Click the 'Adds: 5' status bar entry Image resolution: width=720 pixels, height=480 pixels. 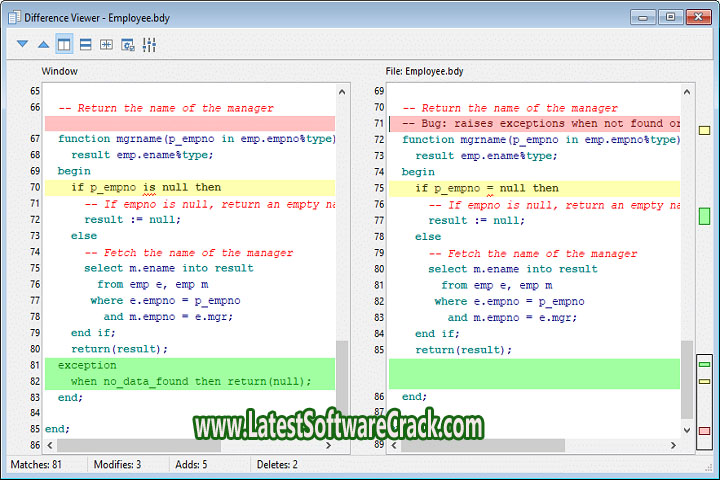coord(191,464)
